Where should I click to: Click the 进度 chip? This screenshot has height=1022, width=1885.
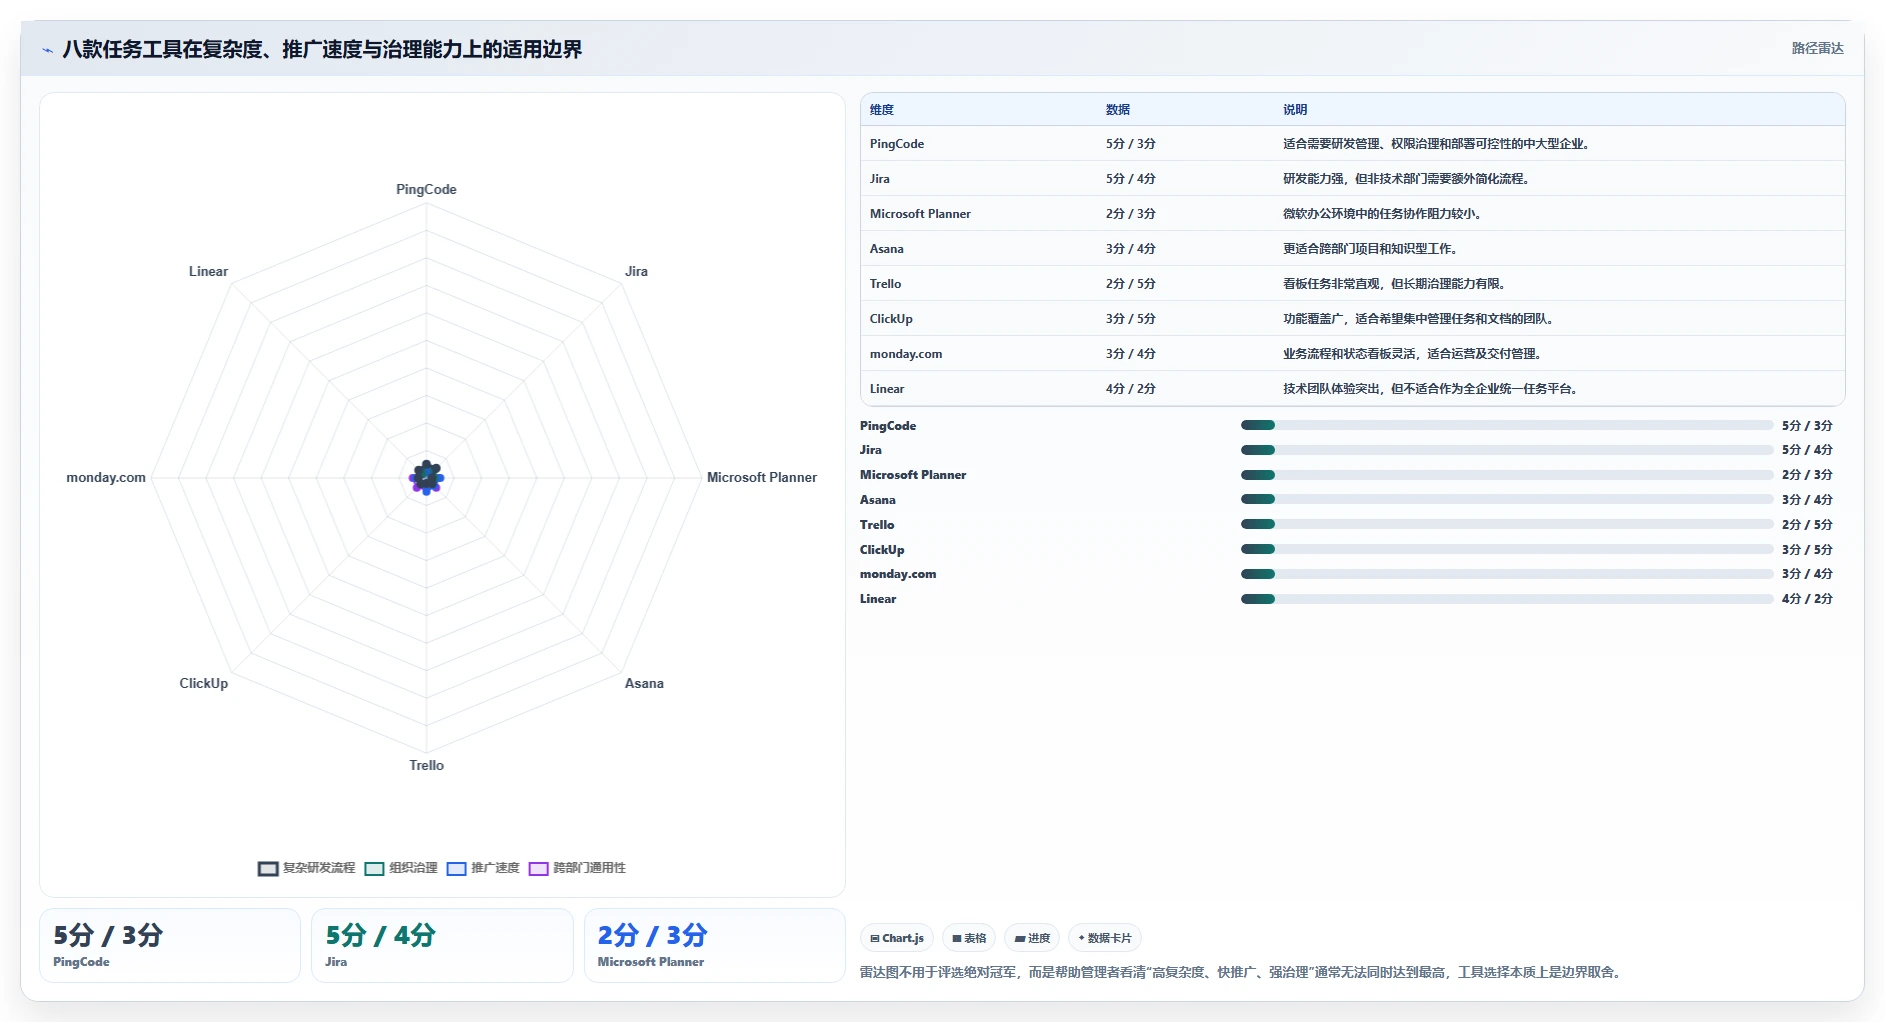click(1032, 938)
